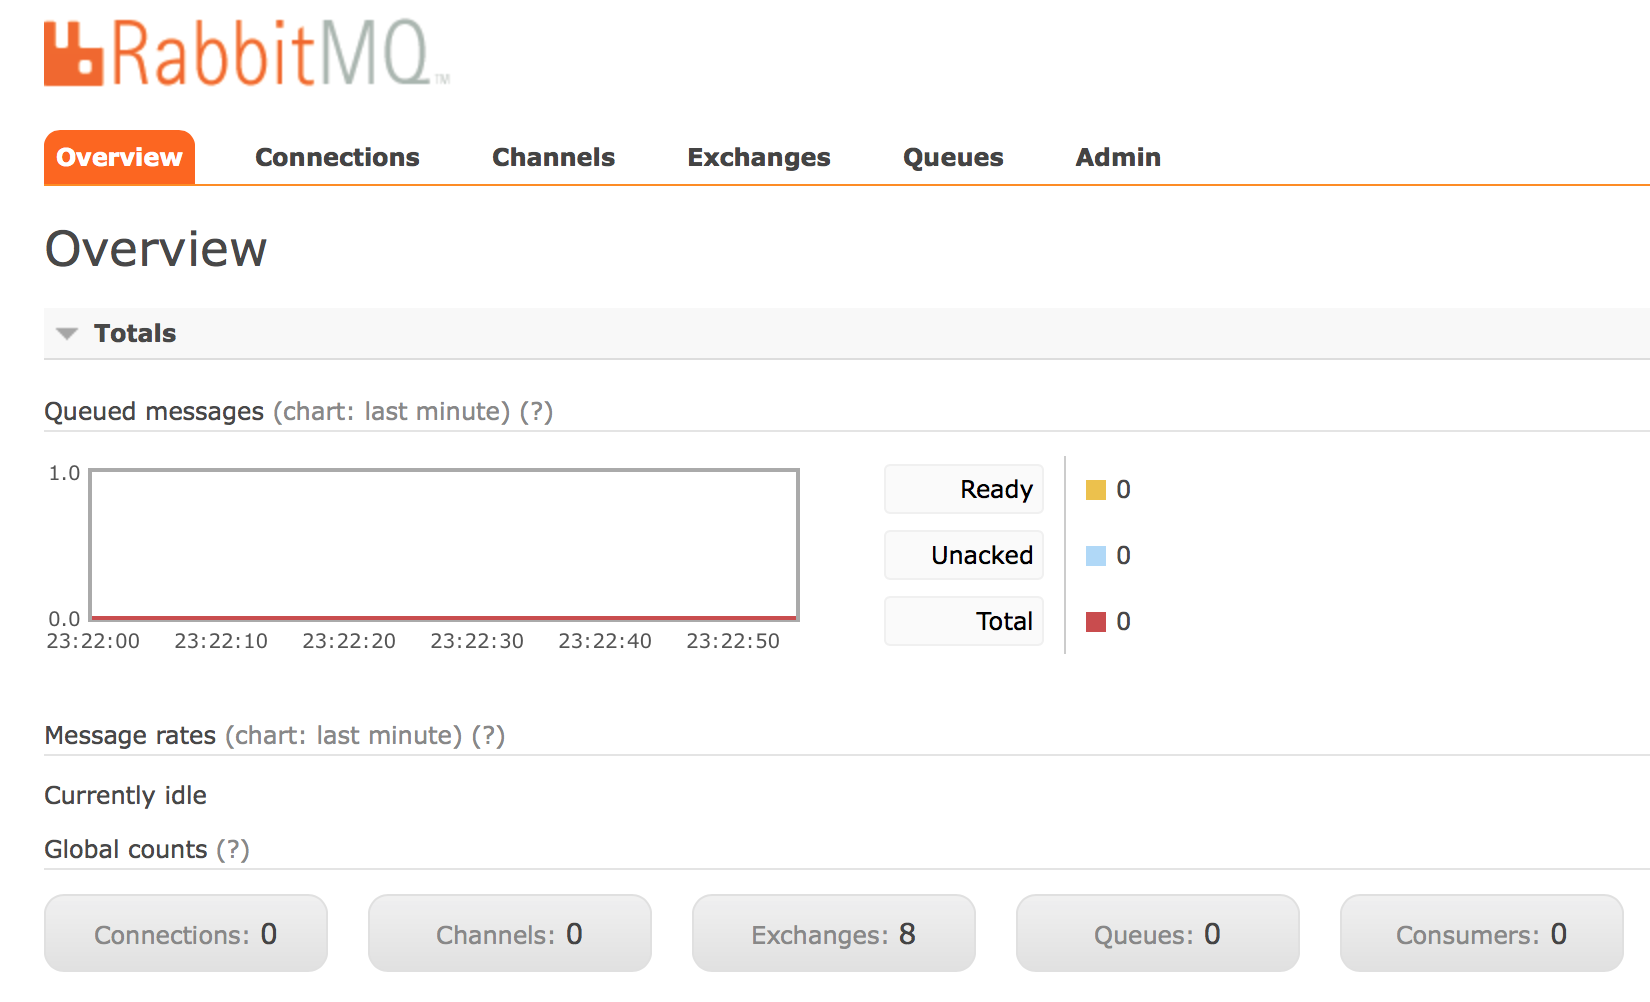Click the 23:22:30 chart time label
Image resolution: width=1650 pixels, height=1002 pixels.
pyautogui.click(x=477, y=641)
